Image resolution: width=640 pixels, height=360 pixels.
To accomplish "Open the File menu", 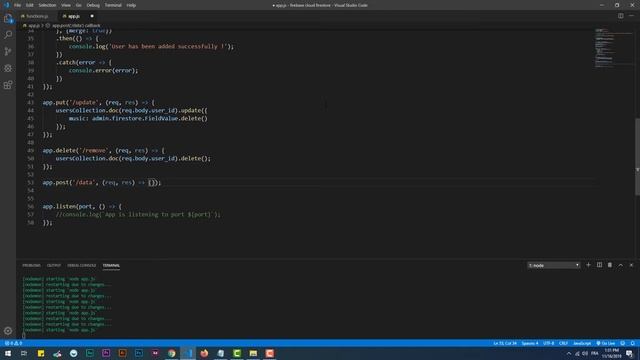I will [17, 5].
